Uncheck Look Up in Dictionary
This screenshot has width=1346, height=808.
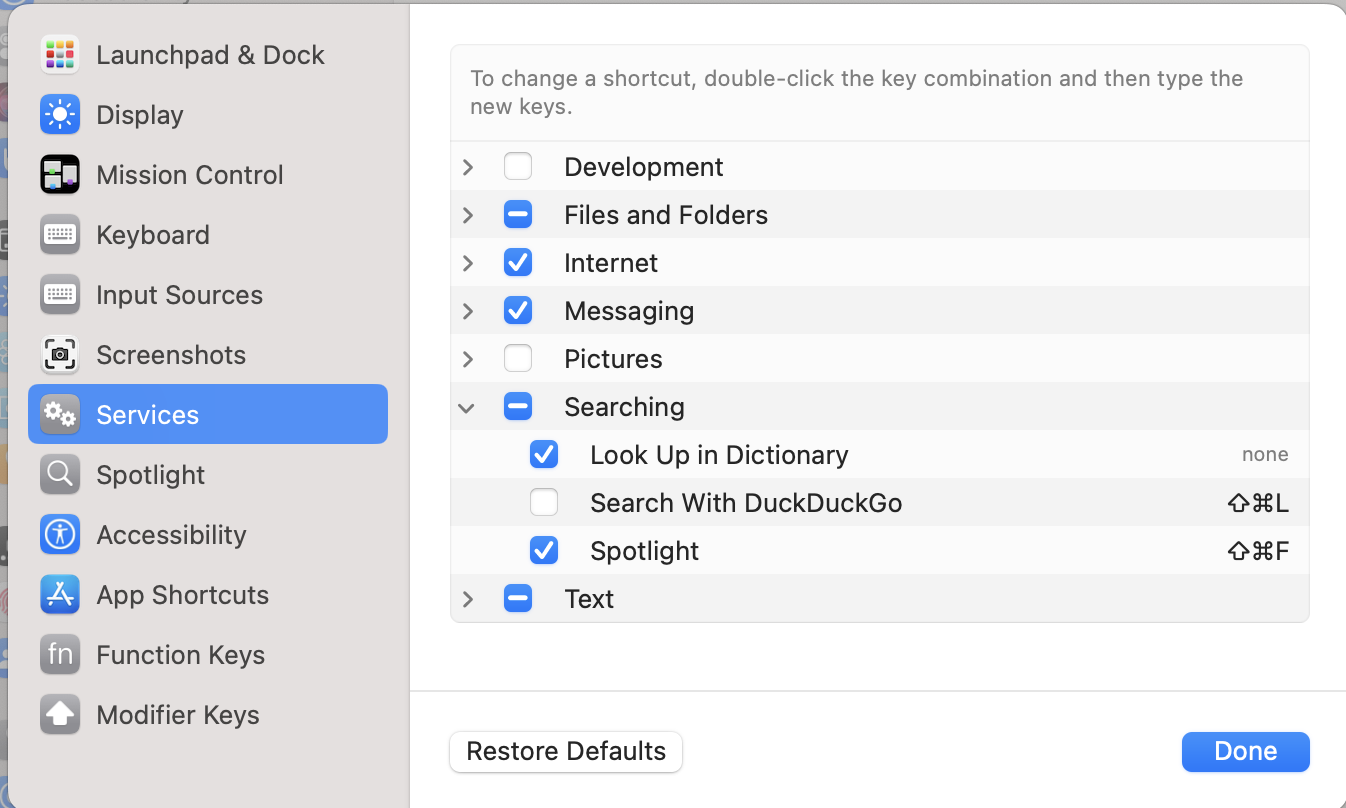click(x=544, y=455)
